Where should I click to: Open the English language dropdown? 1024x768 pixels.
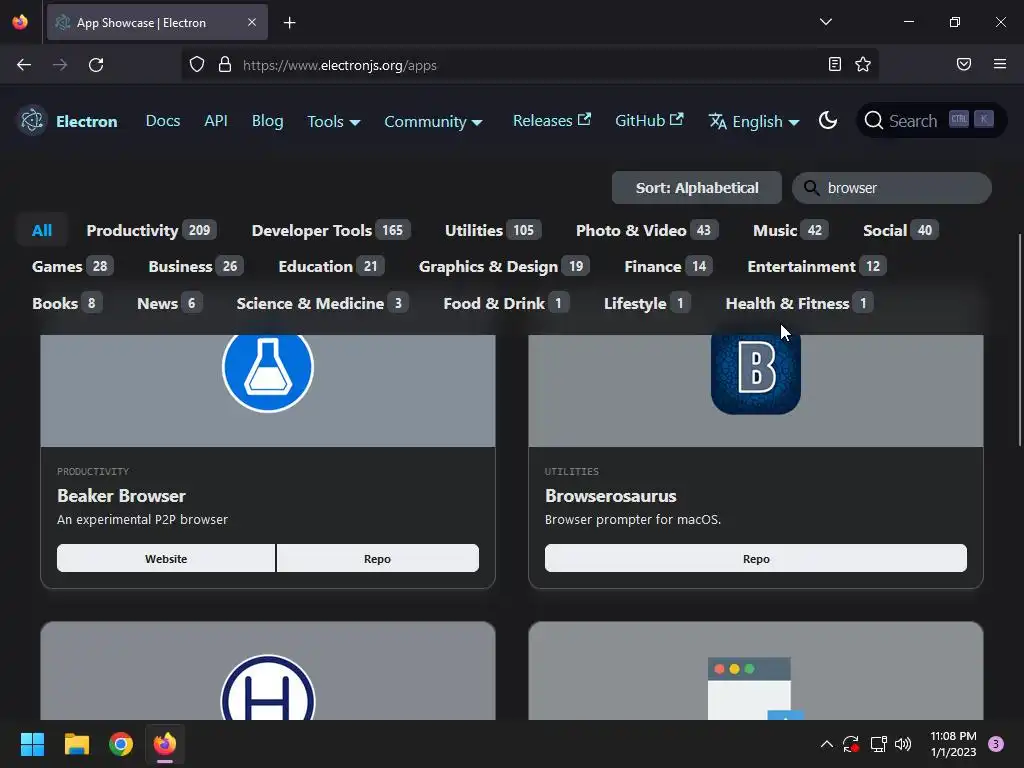(754, 121)
